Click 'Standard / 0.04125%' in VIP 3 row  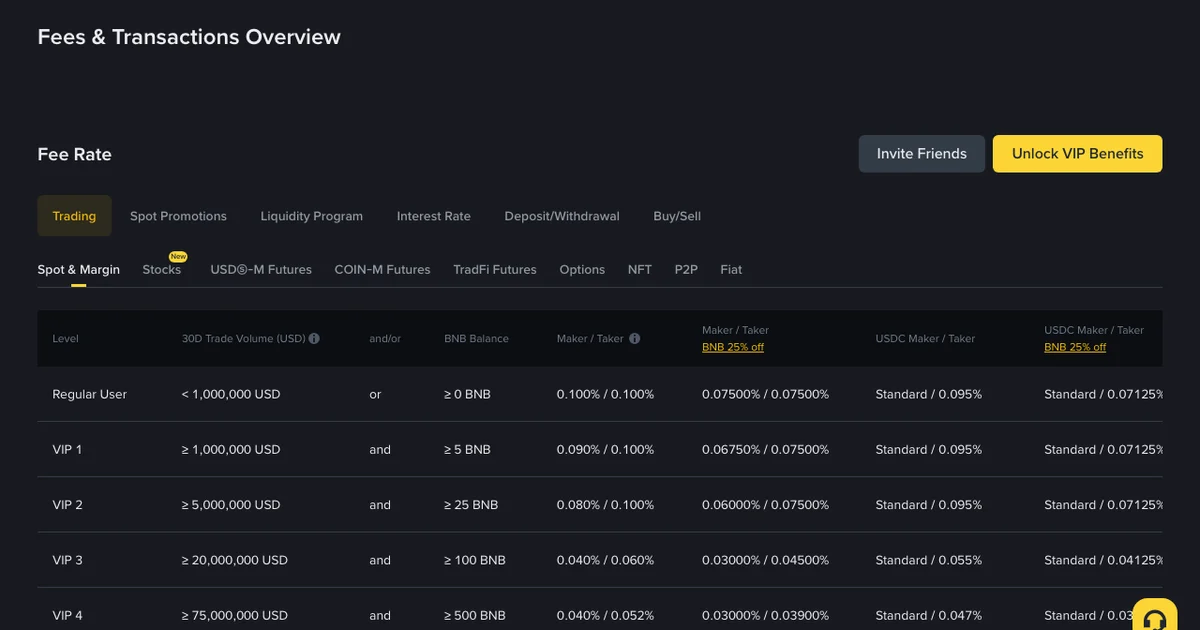coord(1103,561)
